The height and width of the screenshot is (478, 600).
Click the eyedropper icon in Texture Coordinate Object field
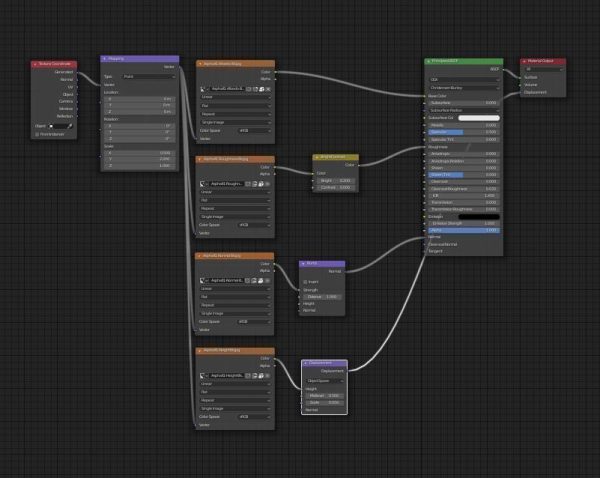tap(70, 126)
